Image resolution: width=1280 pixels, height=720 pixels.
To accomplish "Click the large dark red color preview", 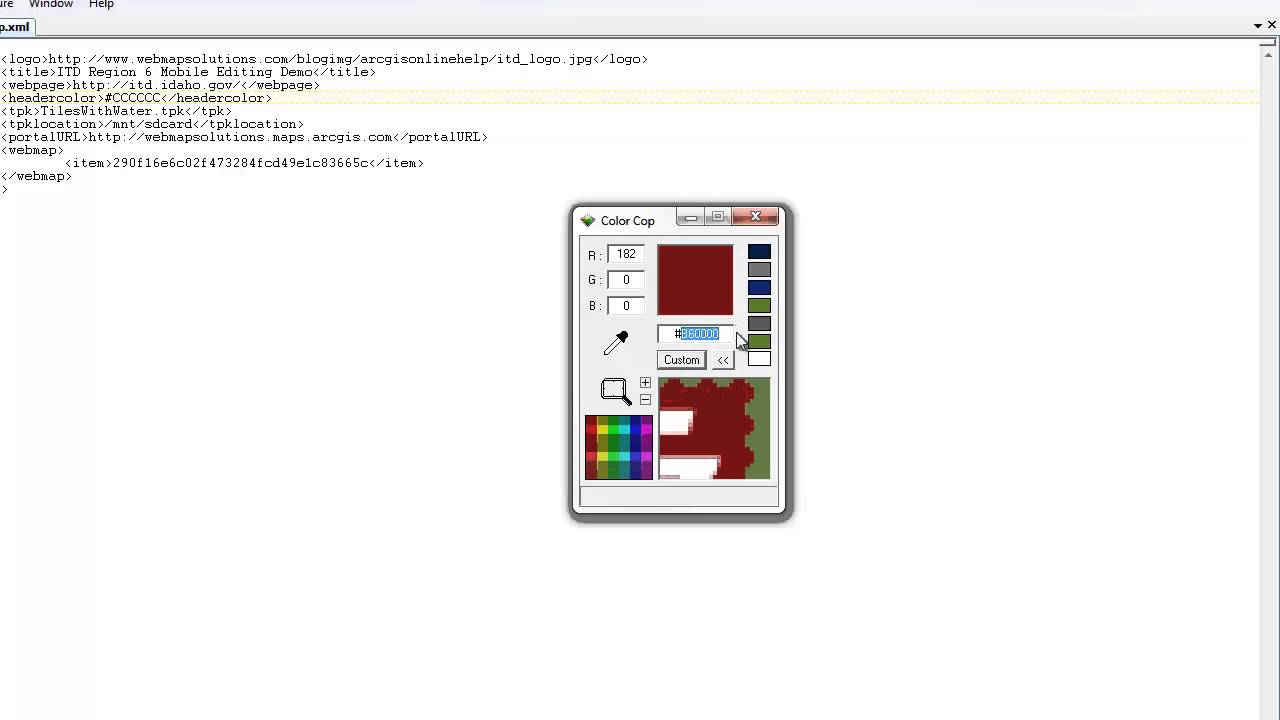I will [695, 280].
